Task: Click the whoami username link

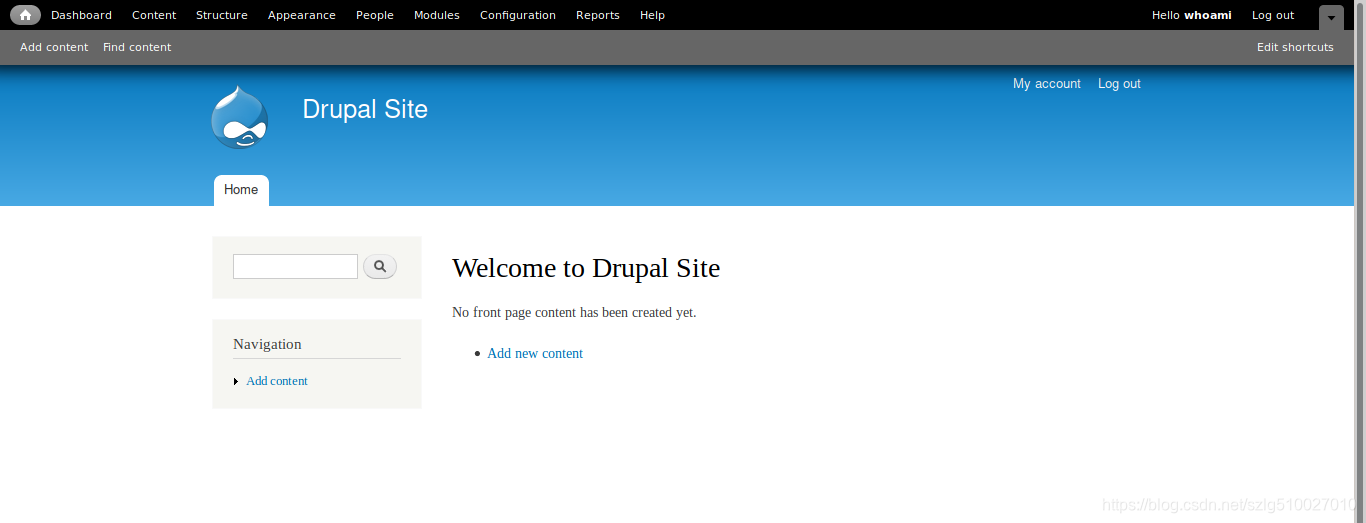Action: coord(1208,15)
